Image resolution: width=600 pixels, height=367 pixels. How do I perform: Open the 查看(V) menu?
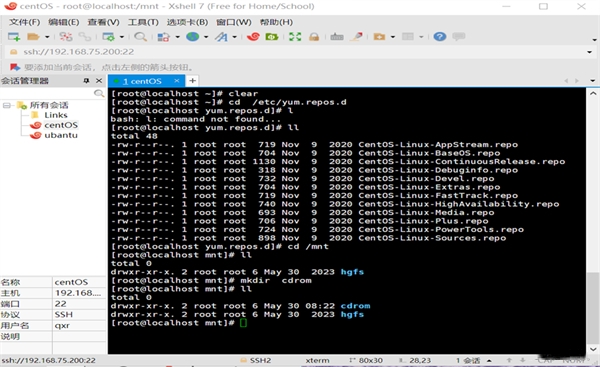[103, 22]
